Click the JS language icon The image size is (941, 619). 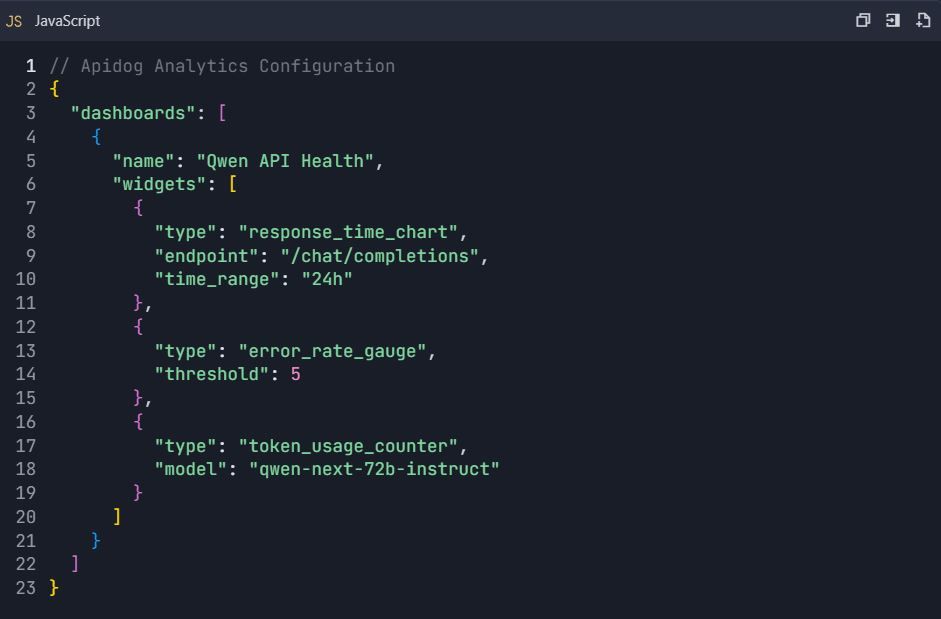click(14, 21)
